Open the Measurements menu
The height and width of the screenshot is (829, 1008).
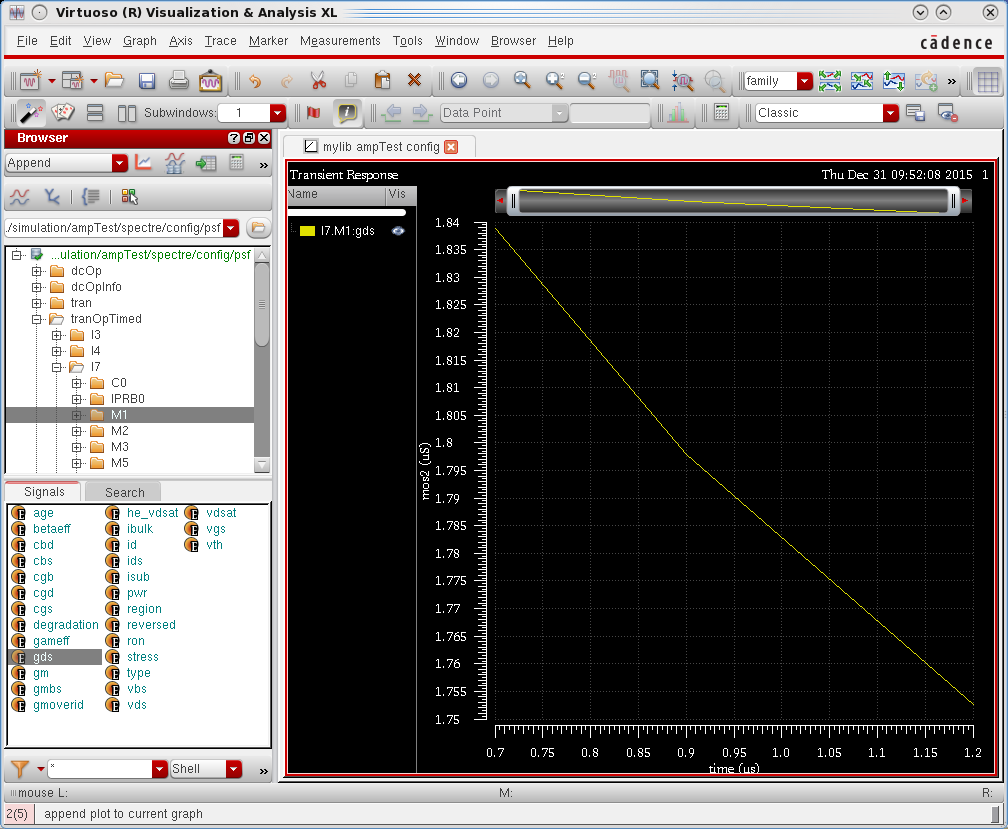[340, 40]
